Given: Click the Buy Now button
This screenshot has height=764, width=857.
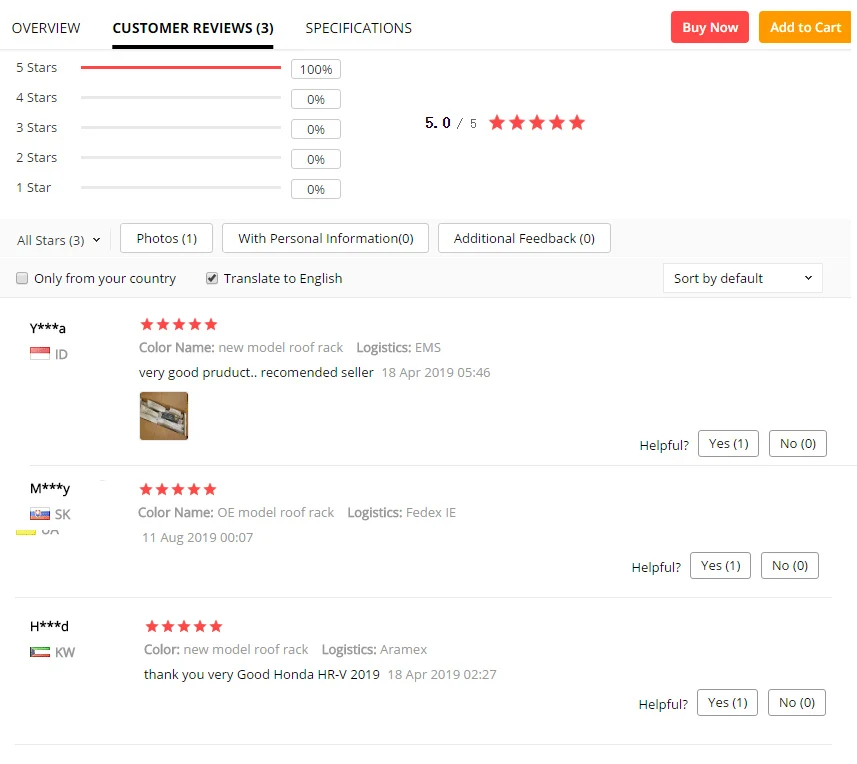Looking at the screenshot, I should point(709,27).
